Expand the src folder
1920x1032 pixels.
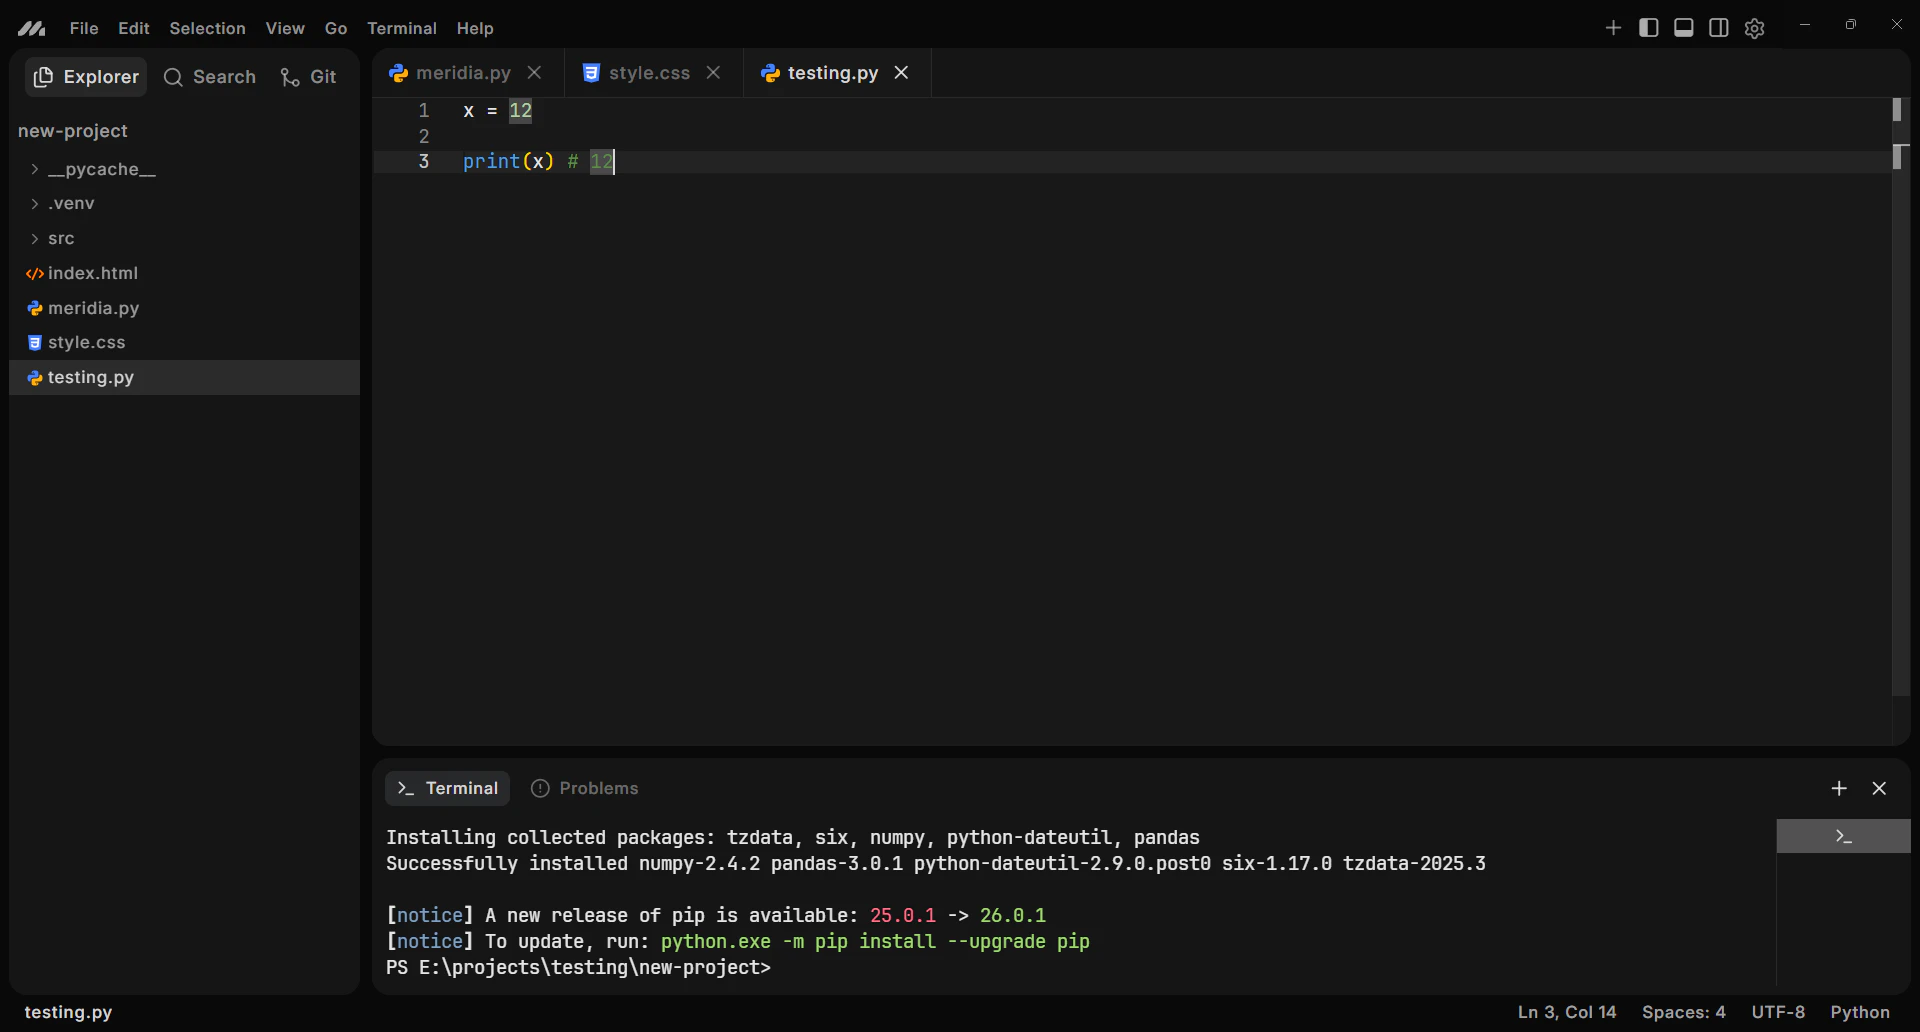[61, 239]
